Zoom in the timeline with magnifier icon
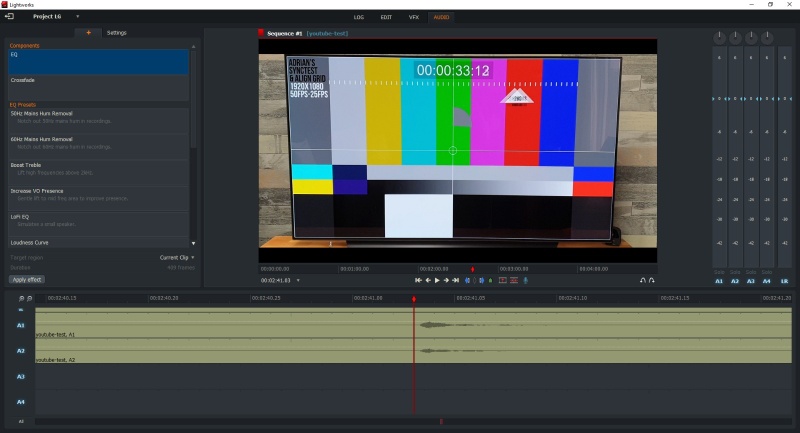Viewport: 800px width, 433px height. [x=21, y=298]
